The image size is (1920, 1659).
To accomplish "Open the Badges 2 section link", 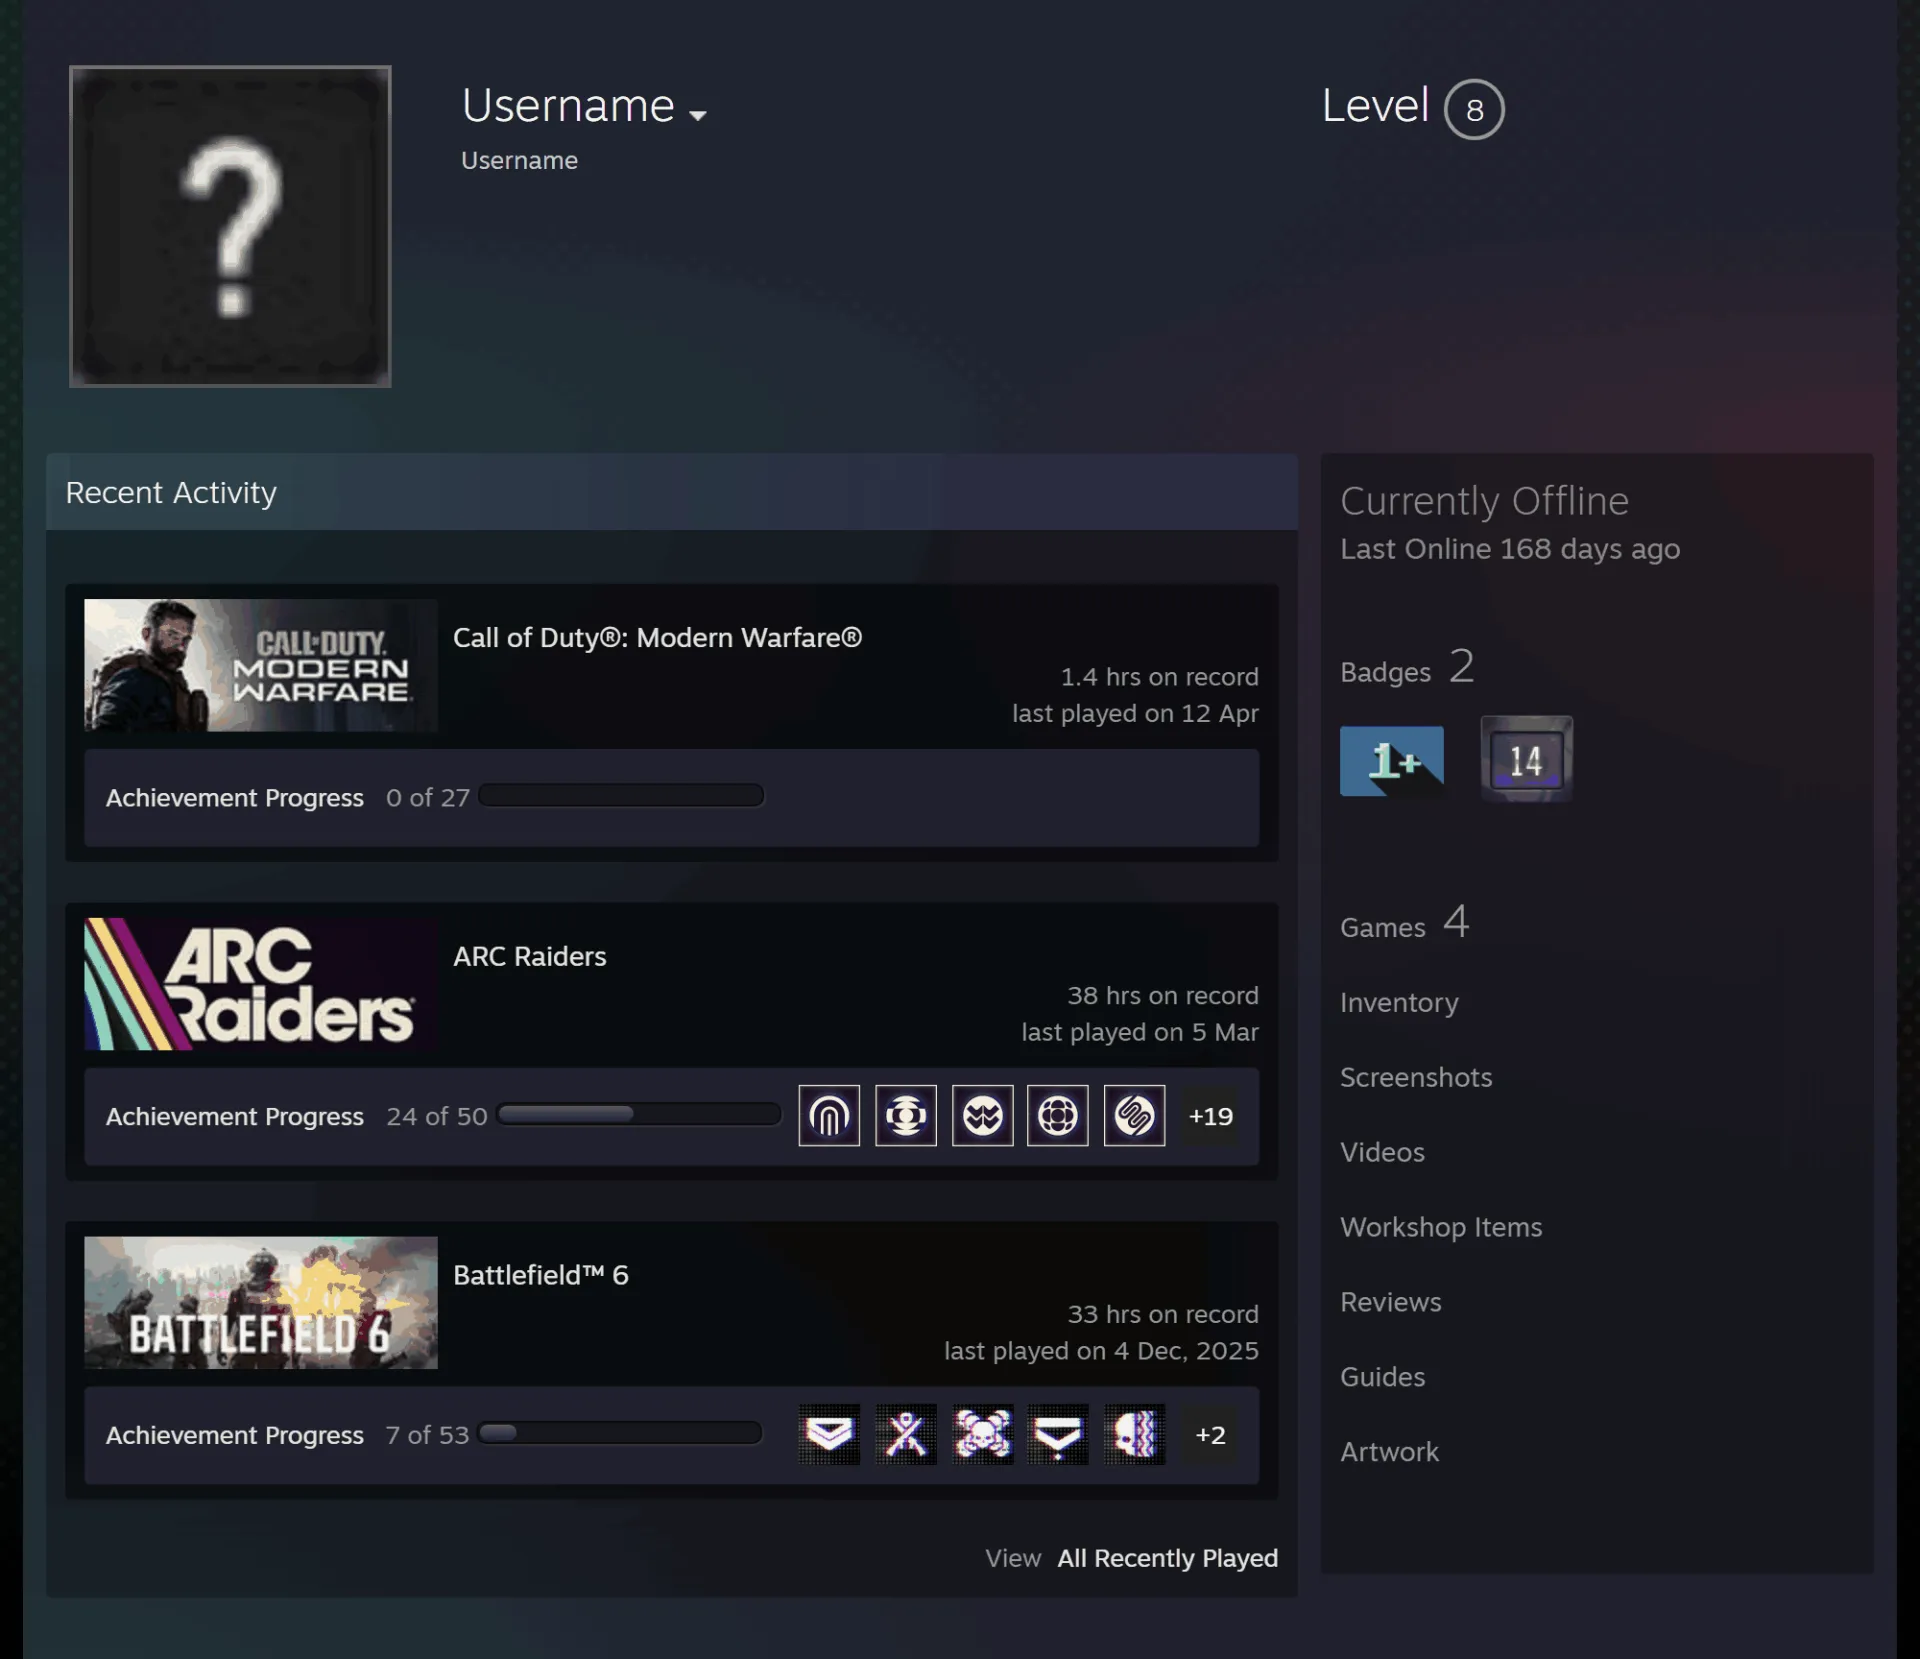I will click(x=1407, y=668).
